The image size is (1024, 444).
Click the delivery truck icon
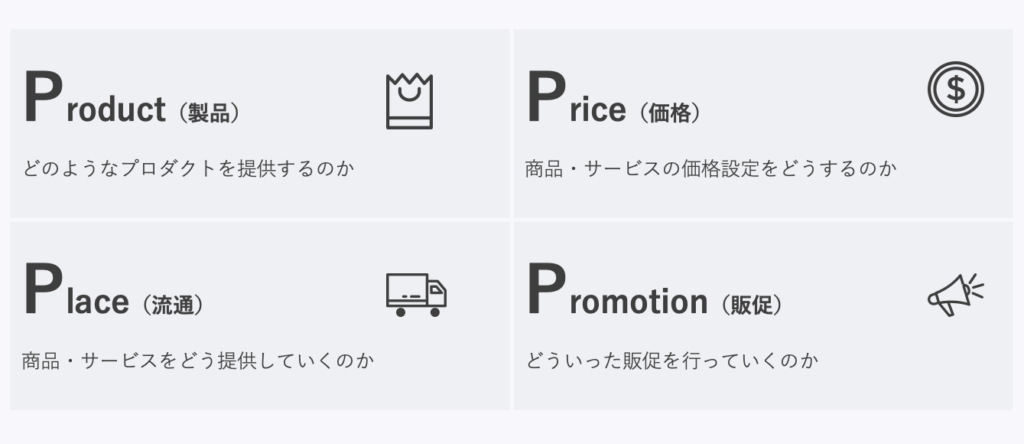pos(417,294)
